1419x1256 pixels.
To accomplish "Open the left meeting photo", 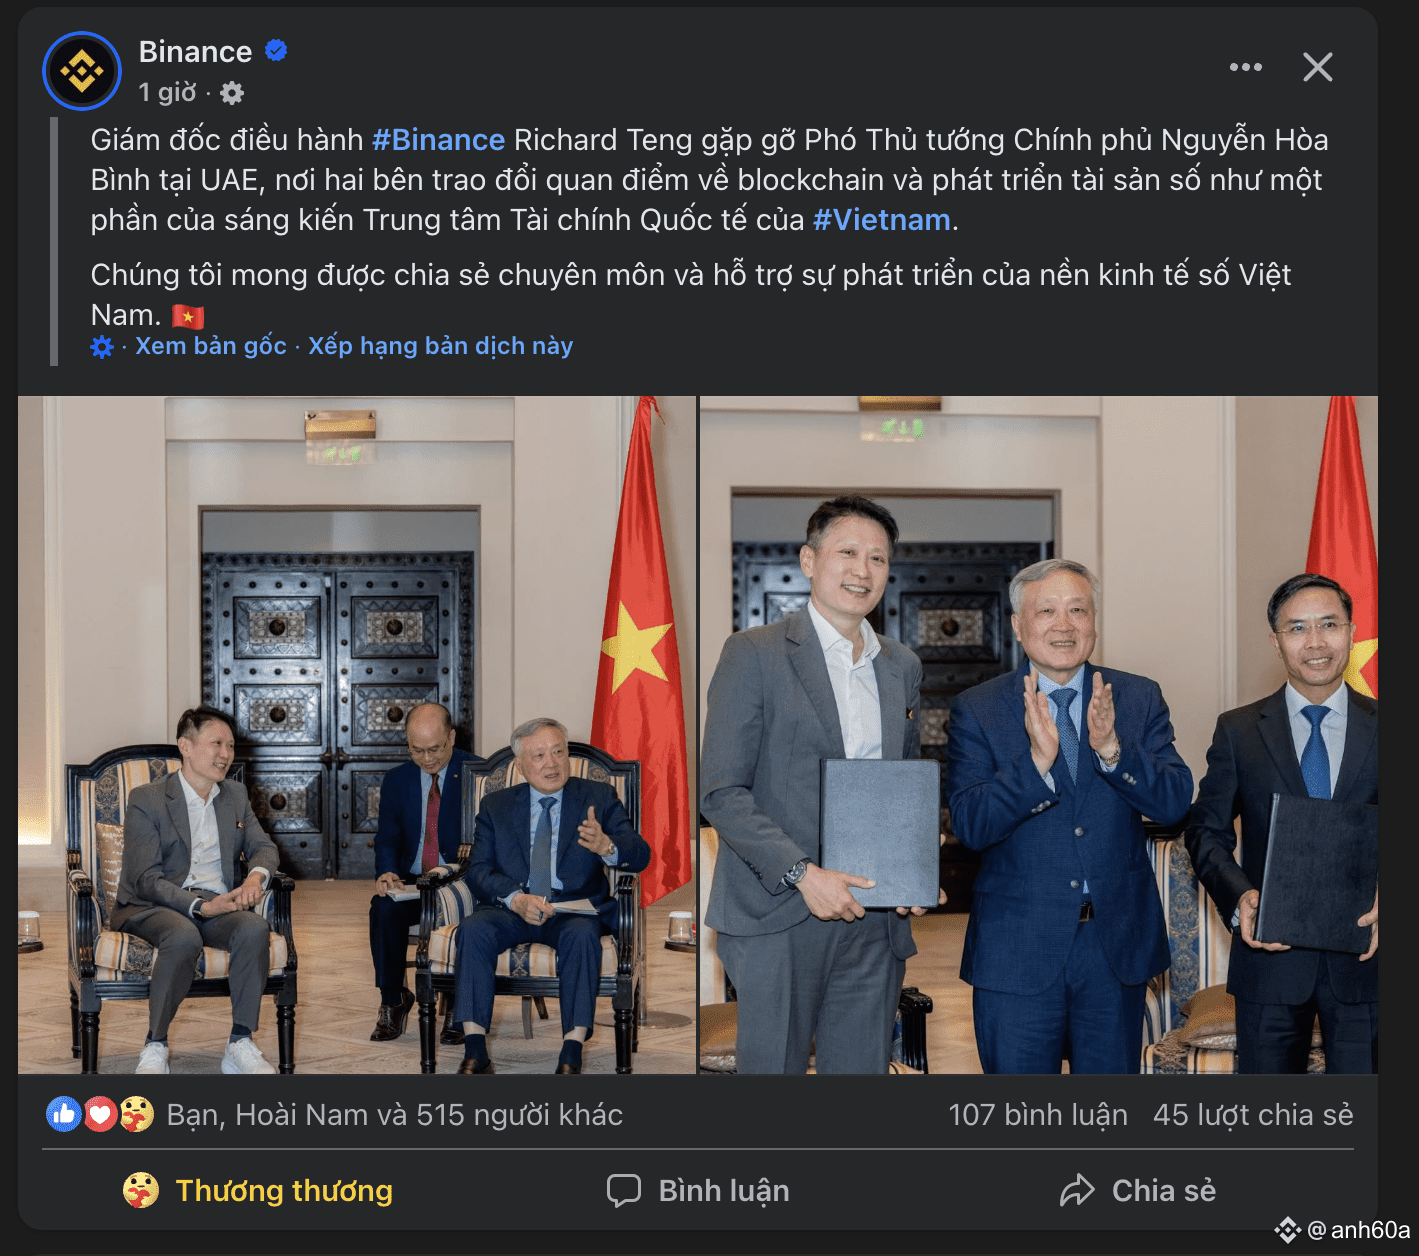I will [356, 735].
